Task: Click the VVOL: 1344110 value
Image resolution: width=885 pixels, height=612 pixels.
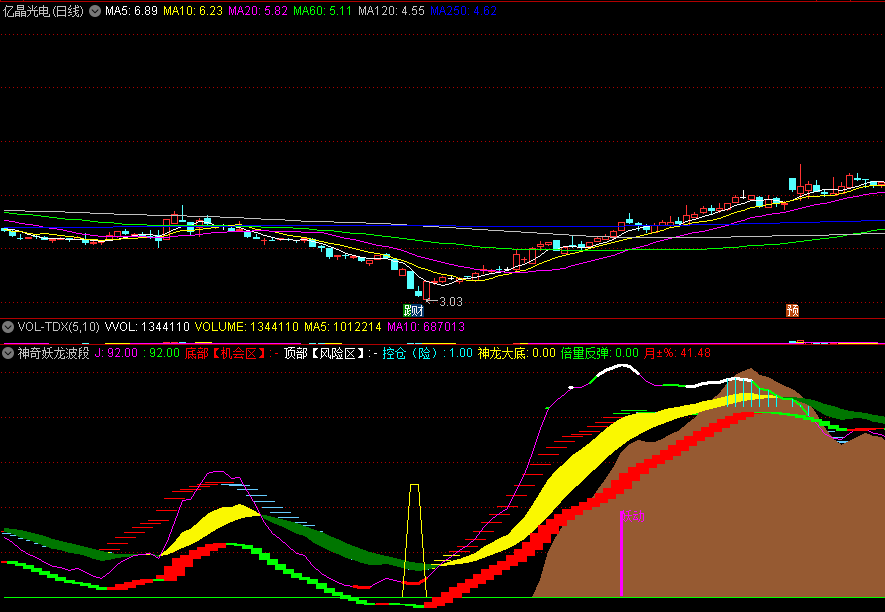Action: [x=147, y=327]
